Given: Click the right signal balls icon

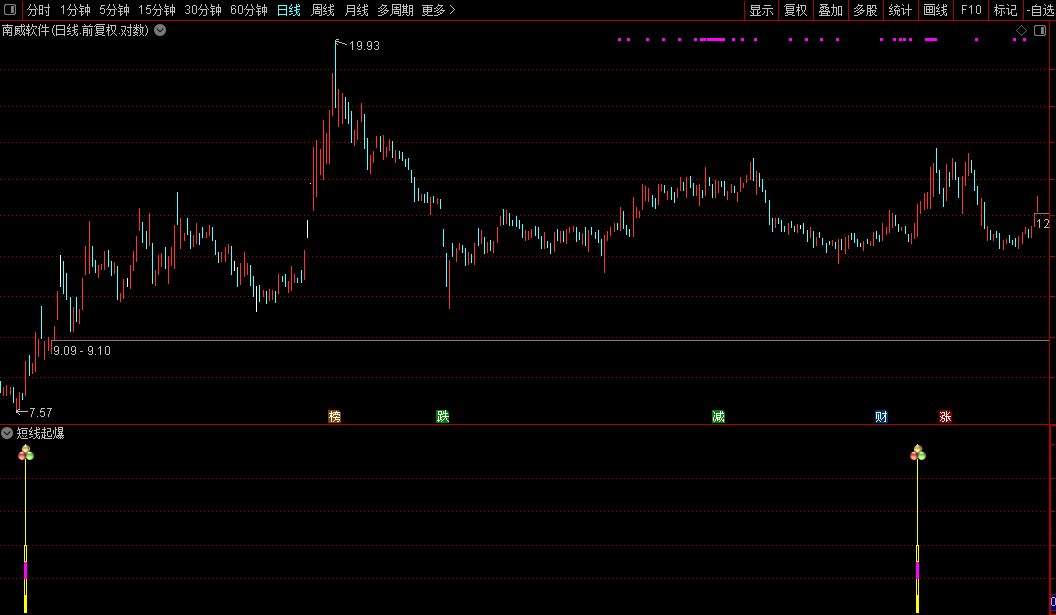Looking at the screenshot, I should pos(918,453).
